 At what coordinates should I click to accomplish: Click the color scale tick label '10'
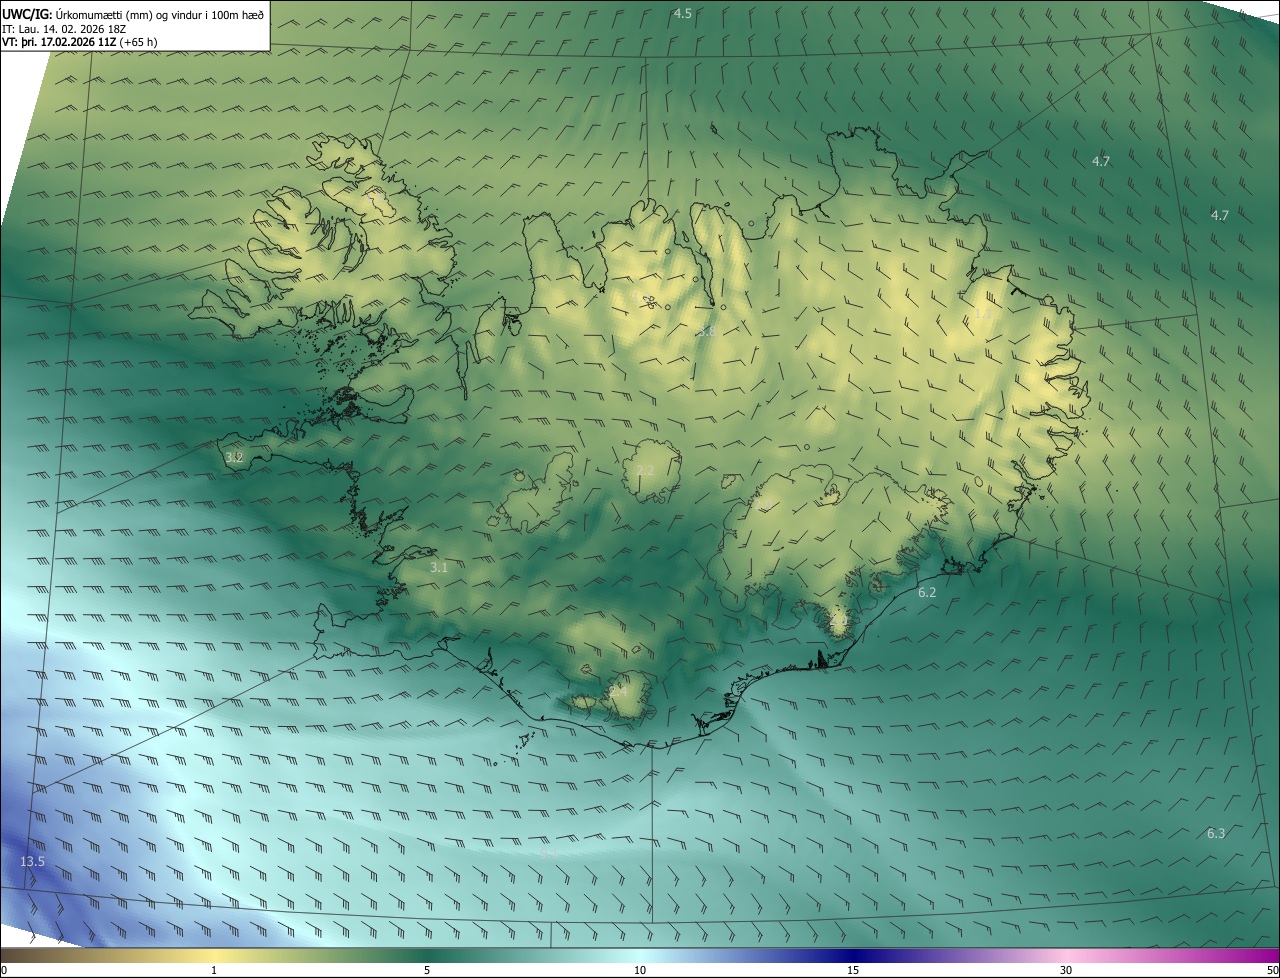coord(640,970)
